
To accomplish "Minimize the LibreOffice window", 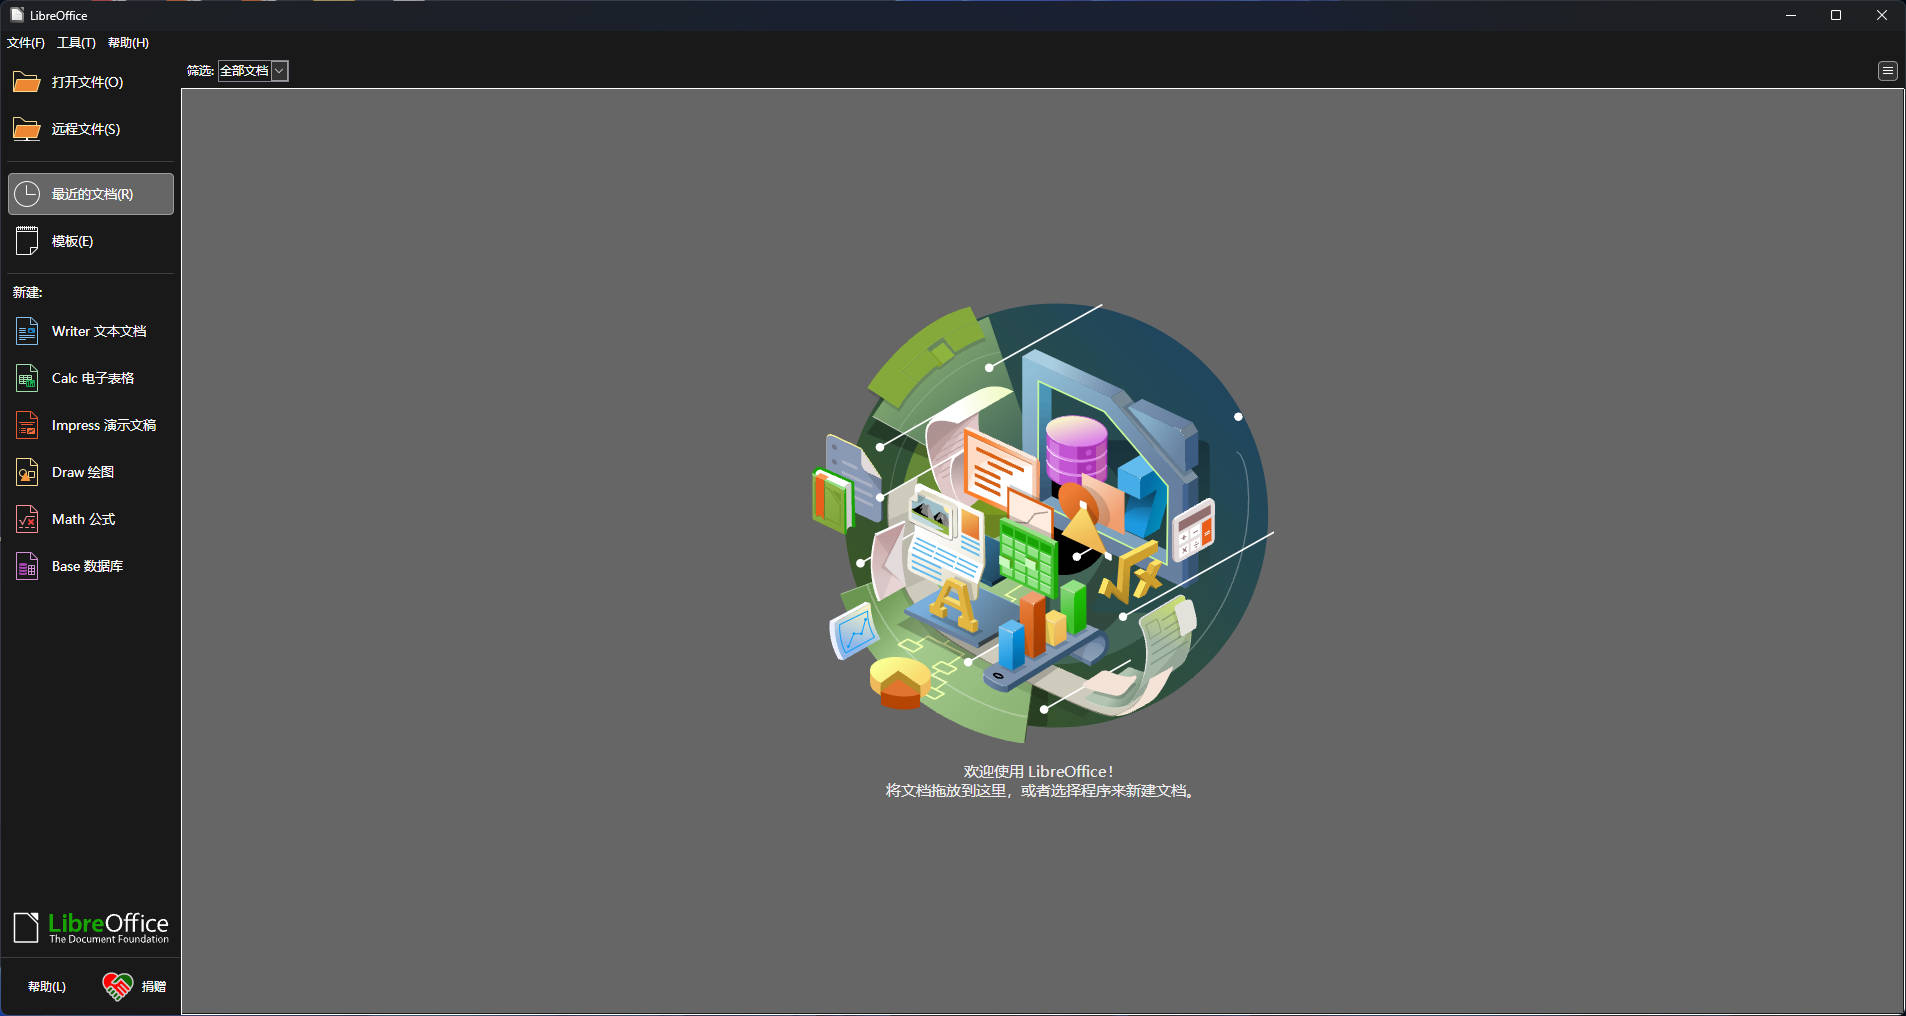I will tap(1791, 15).
